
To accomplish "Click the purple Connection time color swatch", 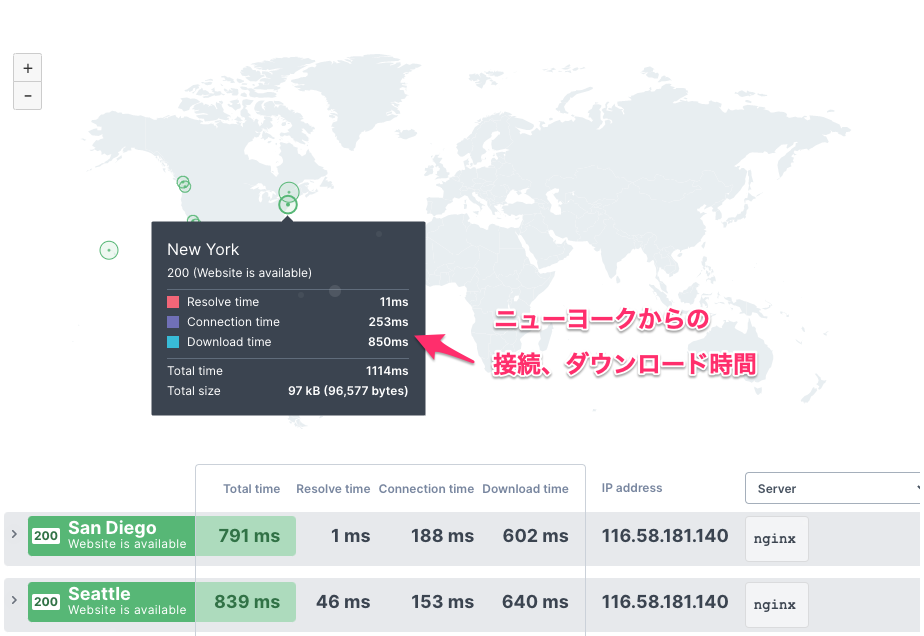I will coord(173,322).
